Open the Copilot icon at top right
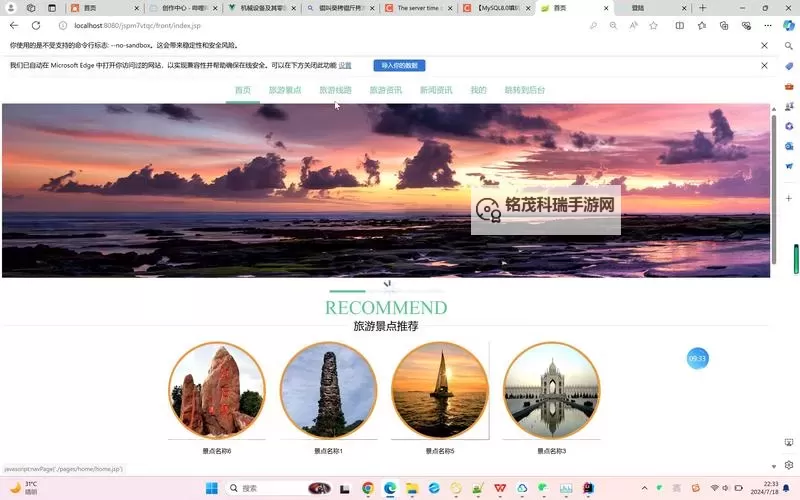This screenshot has height=500, width=800. click(789, 26)
